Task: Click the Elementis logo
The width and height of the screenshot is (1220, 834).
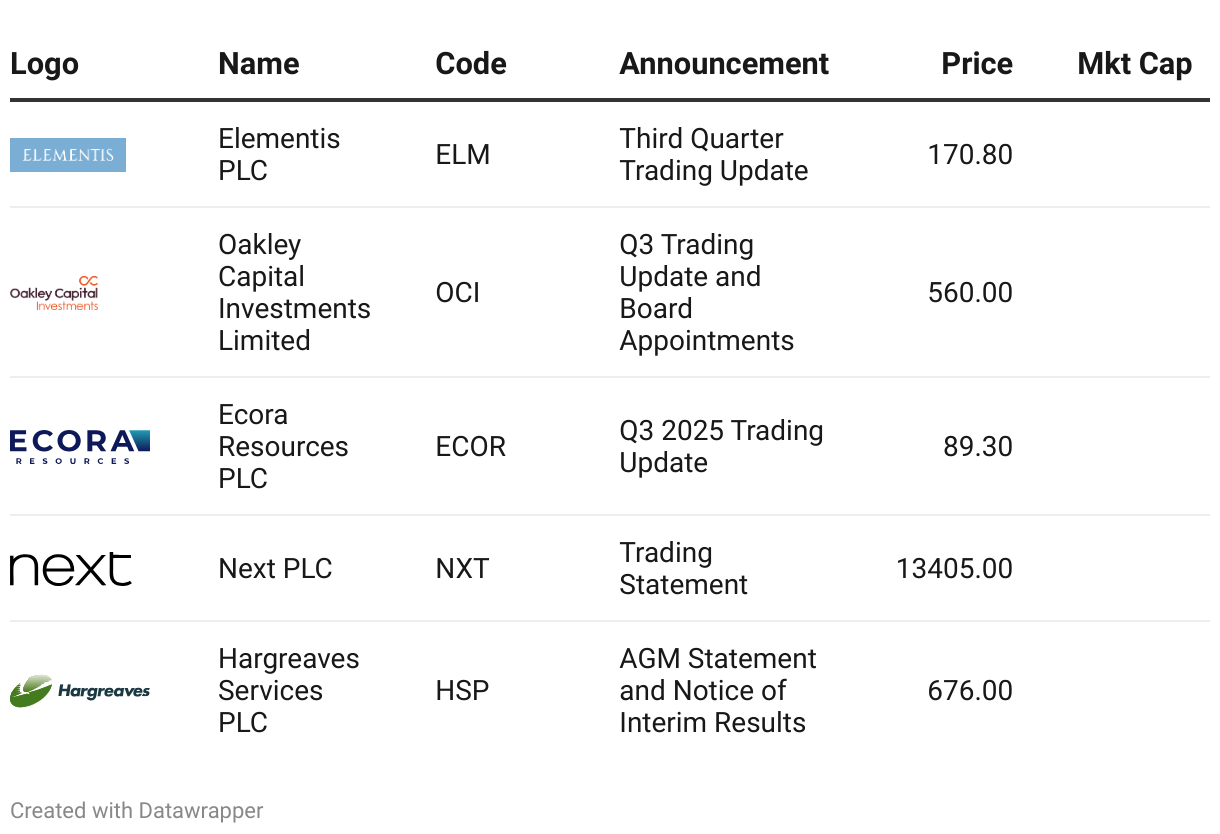Action: tap(68, 155)
